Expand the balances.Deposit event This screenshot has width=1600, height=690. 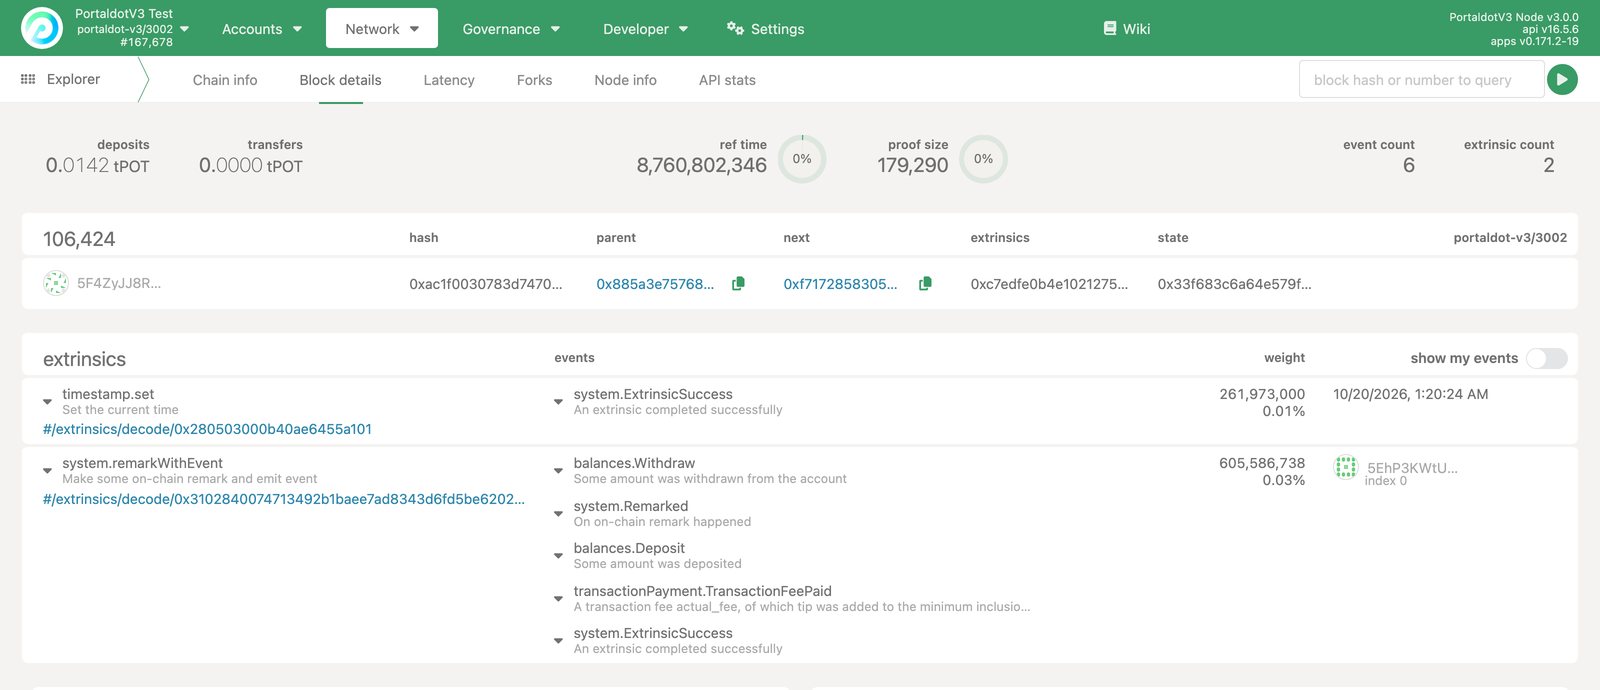tap(558, 555)
